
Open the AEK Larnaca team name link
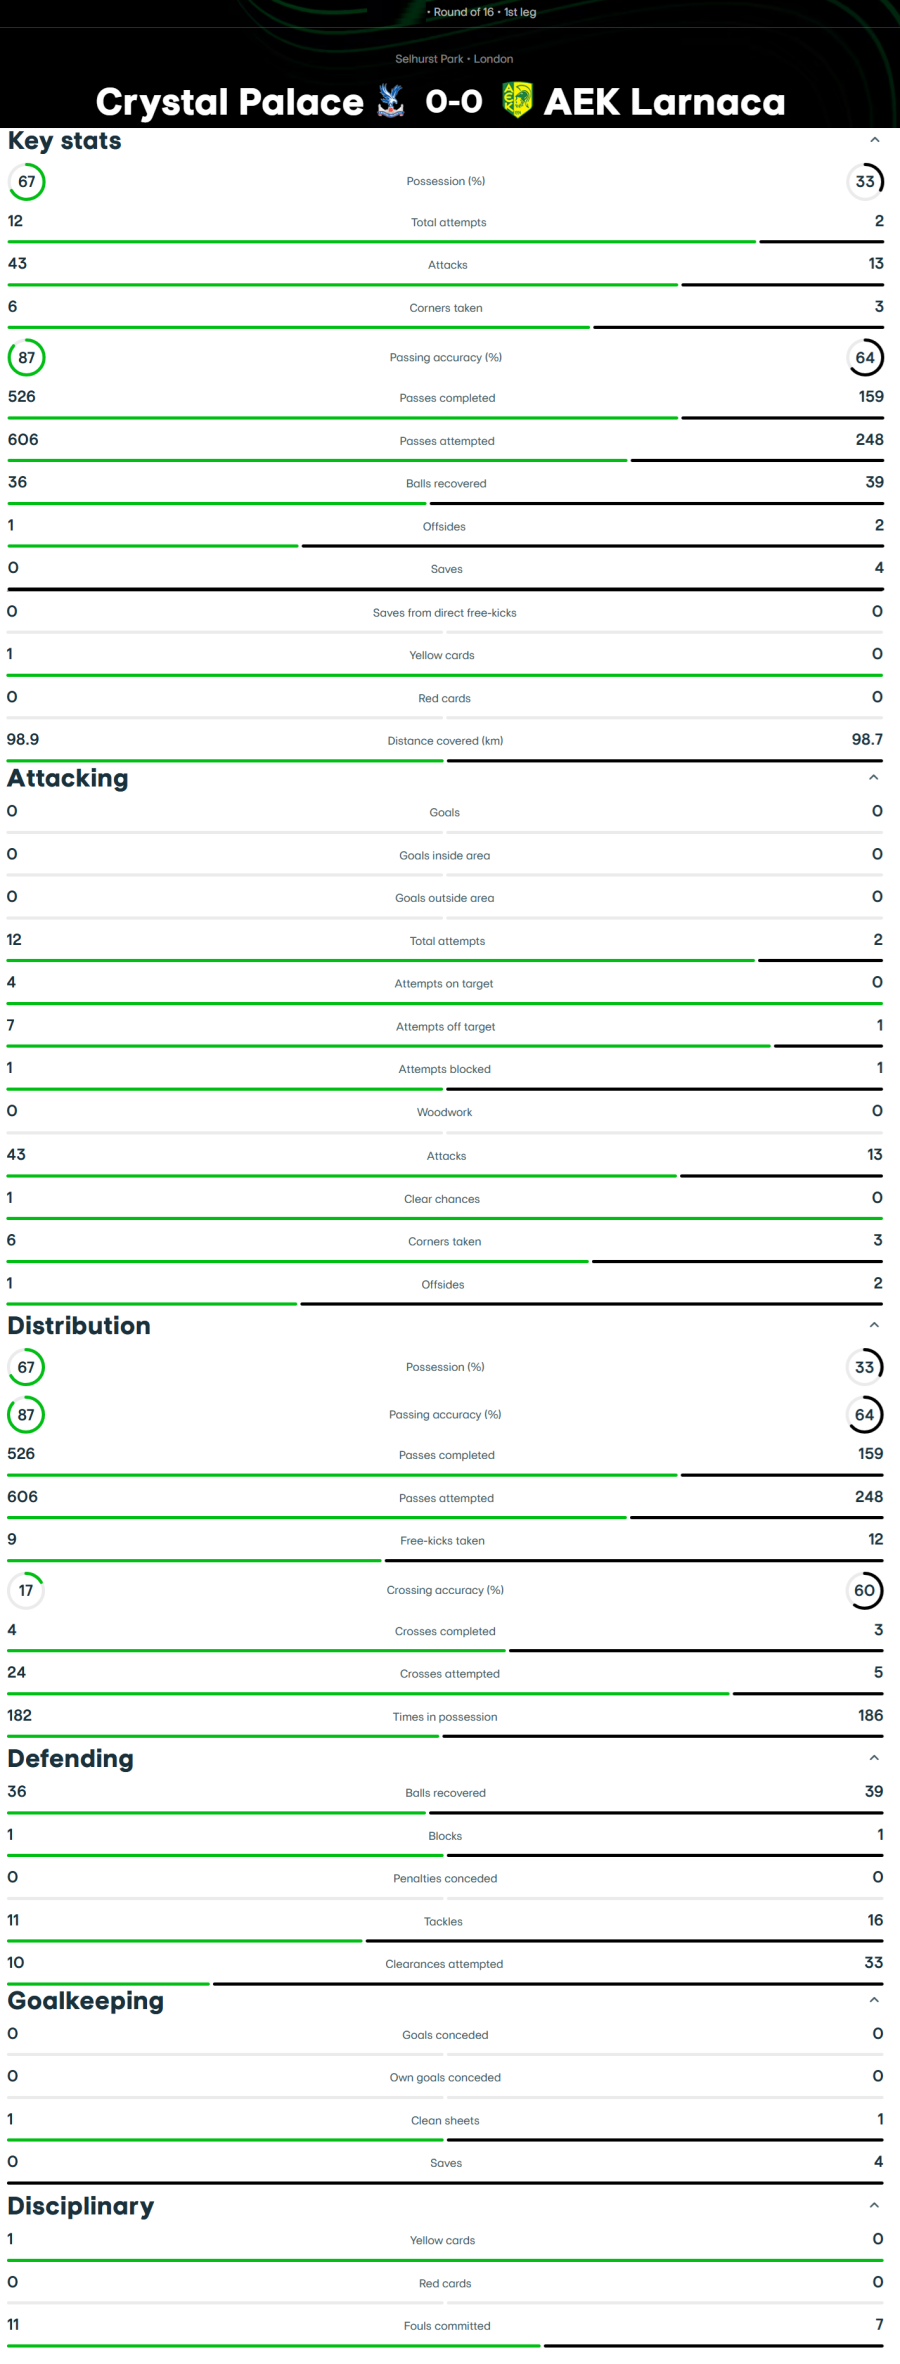coord(664,102)
